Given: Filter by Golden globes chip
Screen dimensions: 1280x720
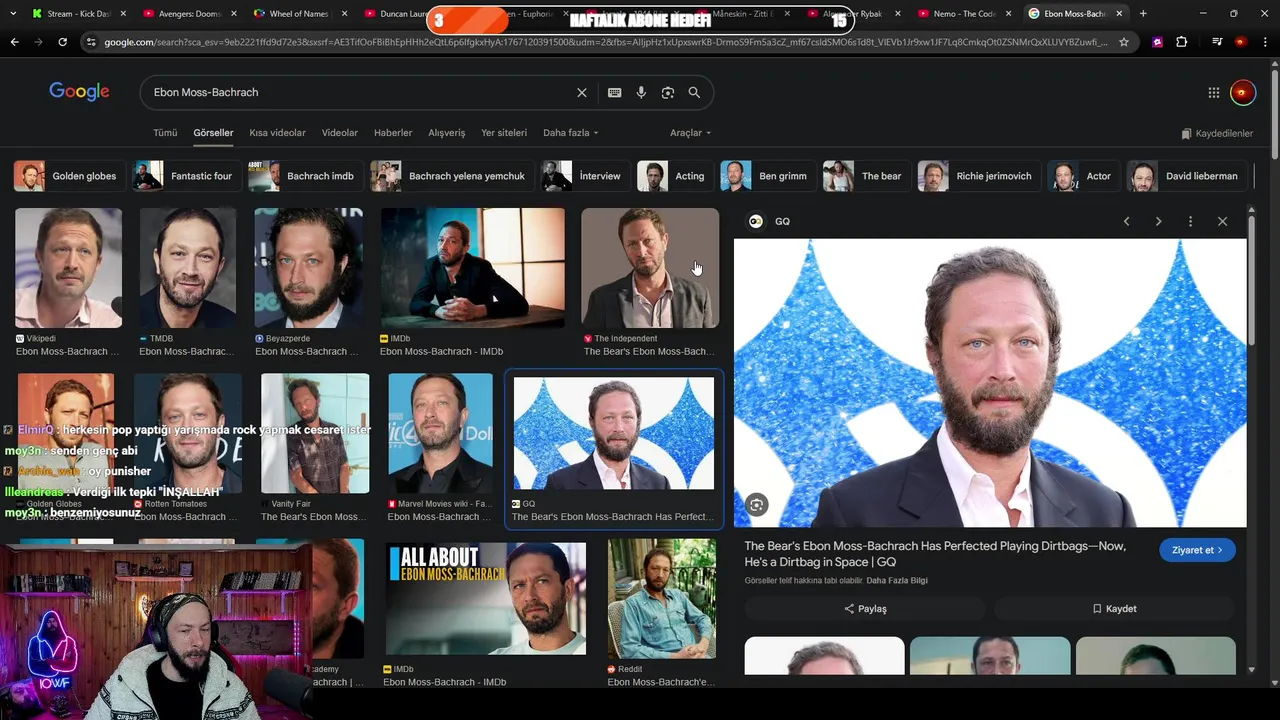Looking at the screenshot, I should 68,176.
